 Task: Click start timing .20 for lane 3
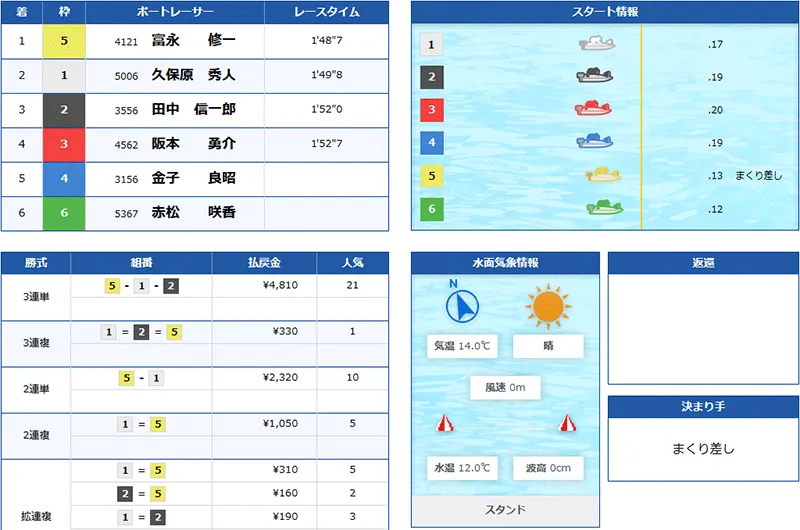(715, 110)
